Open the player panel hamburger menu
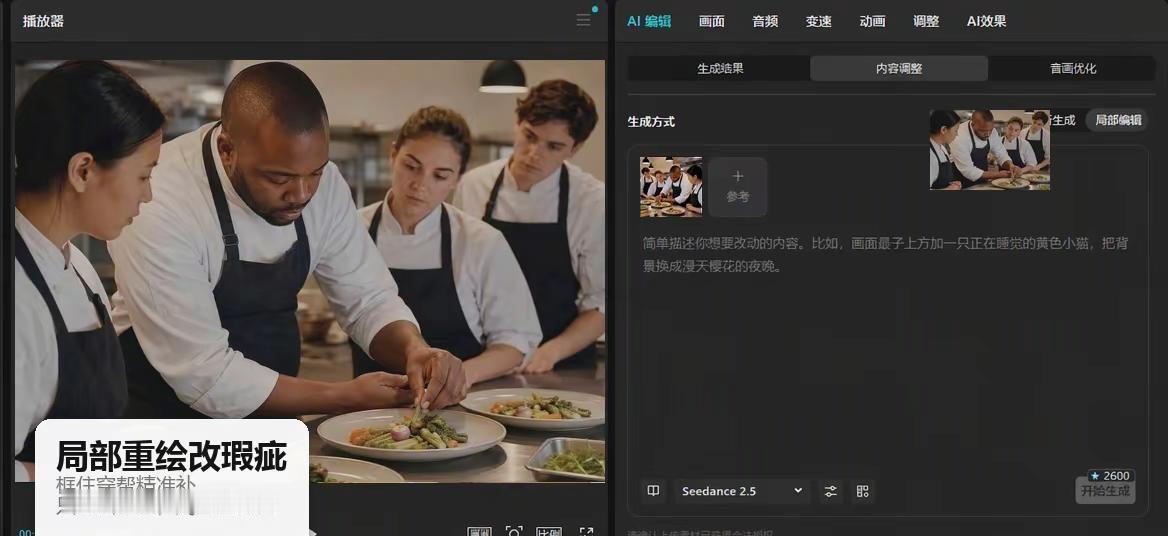This screenshot has width=1168, height=536. point(583,21)
